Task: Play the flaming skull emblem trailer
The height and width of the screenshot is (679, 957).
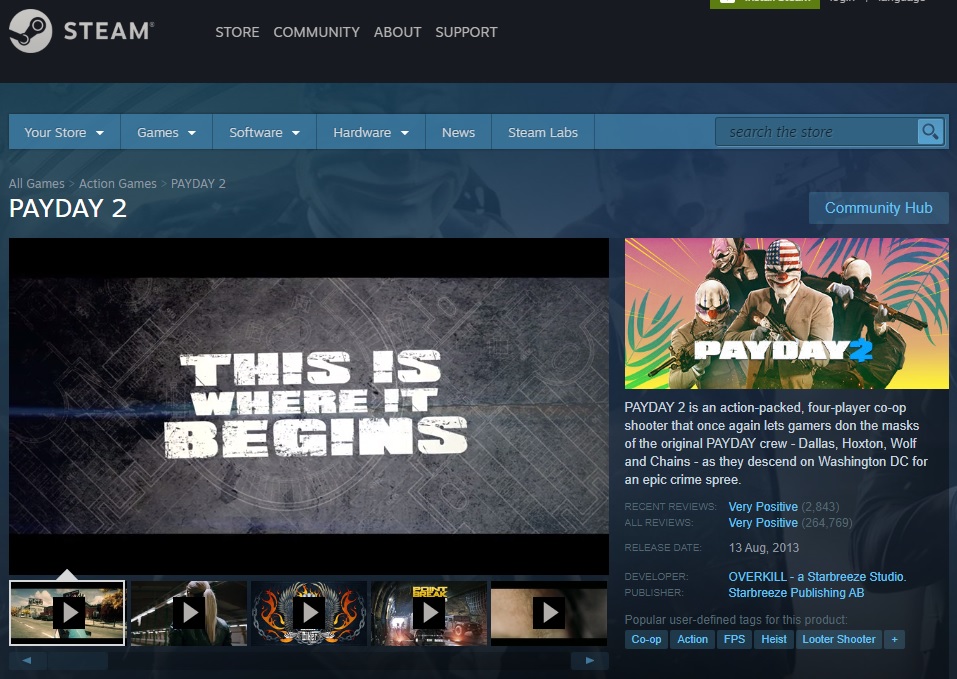Action: point(309,613)
